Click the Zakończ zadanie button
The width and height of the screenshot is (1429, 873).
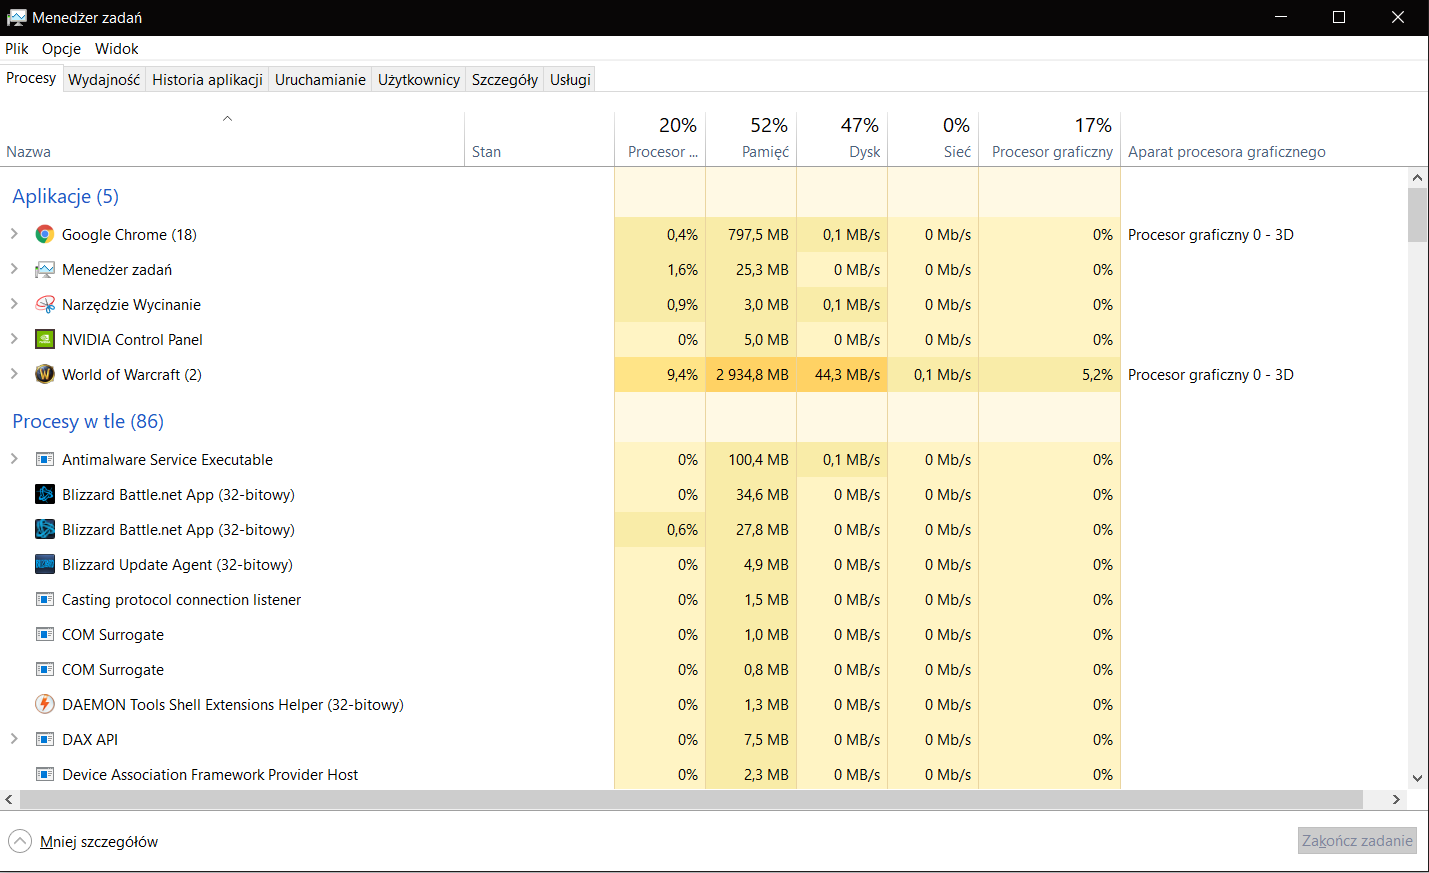coord(1357,840)
